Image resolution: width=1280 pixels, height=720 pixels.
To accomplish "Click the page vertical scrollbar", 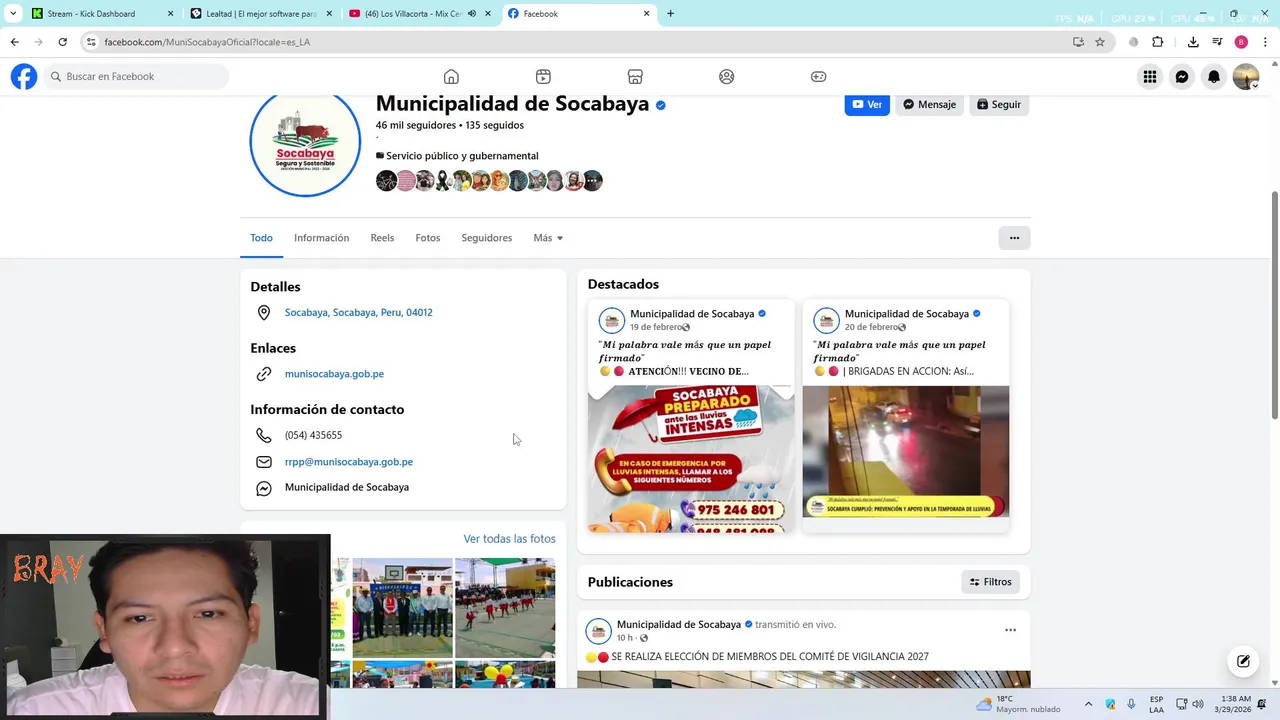I will [1274, 305].
